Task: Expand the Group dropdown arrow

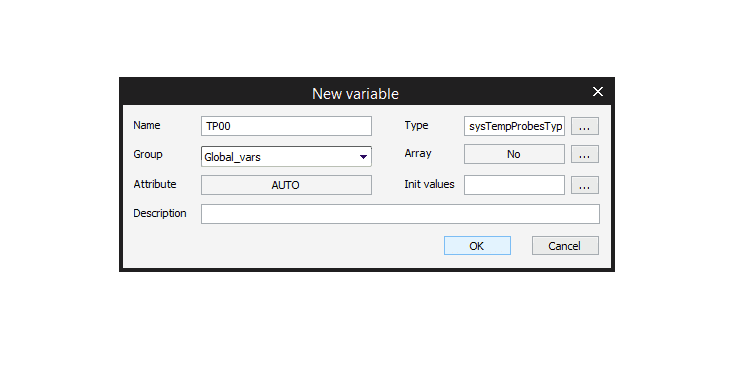Action: click(363, 157)
